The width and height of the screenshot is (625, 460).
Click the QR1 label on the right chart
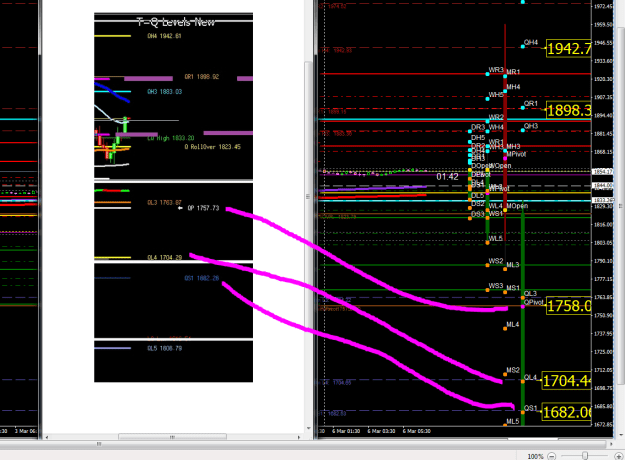531,104
